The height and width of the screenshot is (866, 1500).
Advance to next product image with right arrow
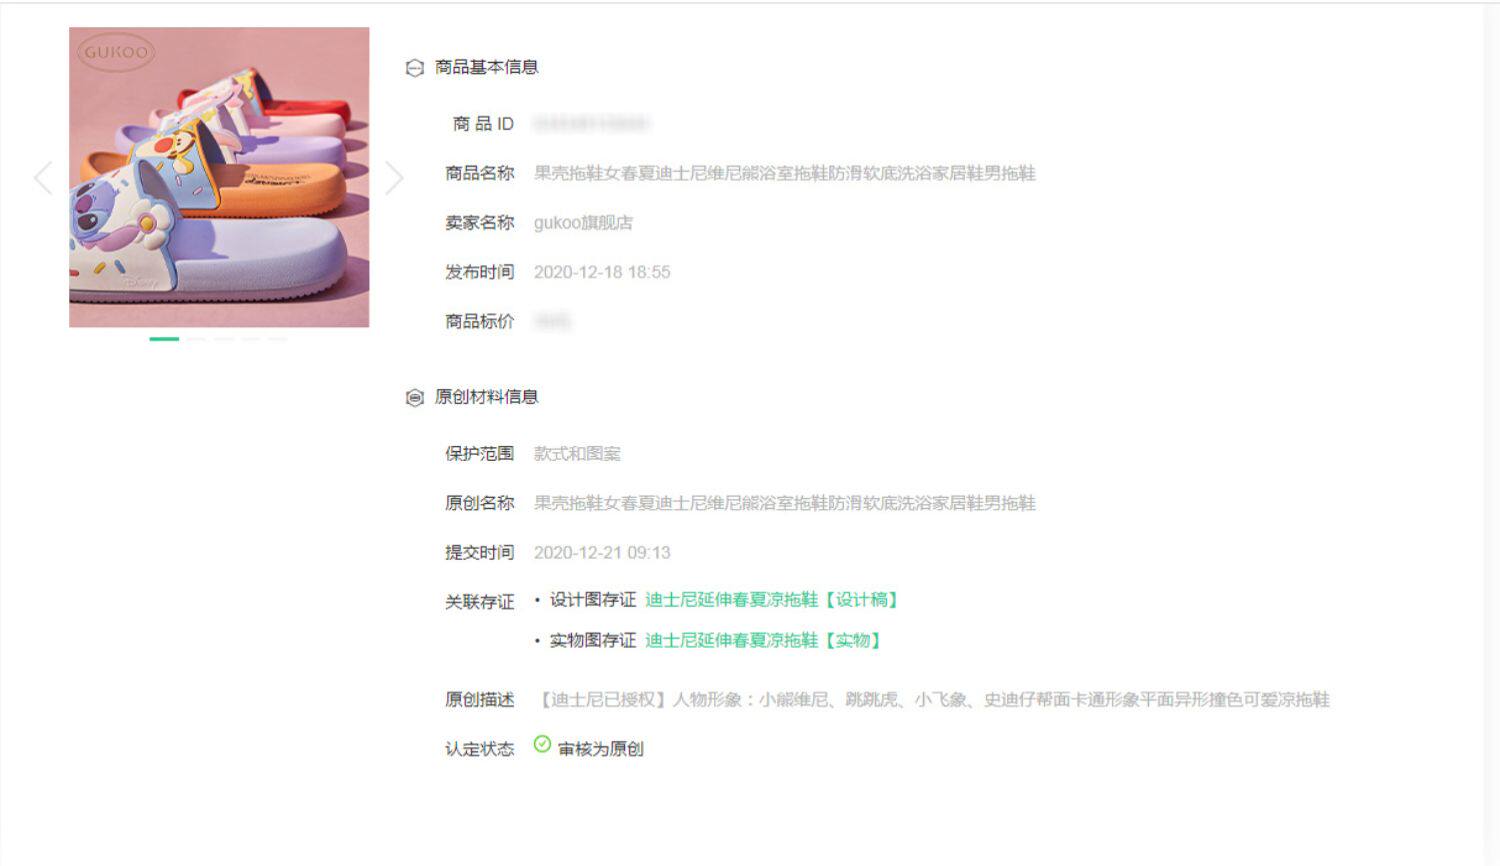point(394,177)
